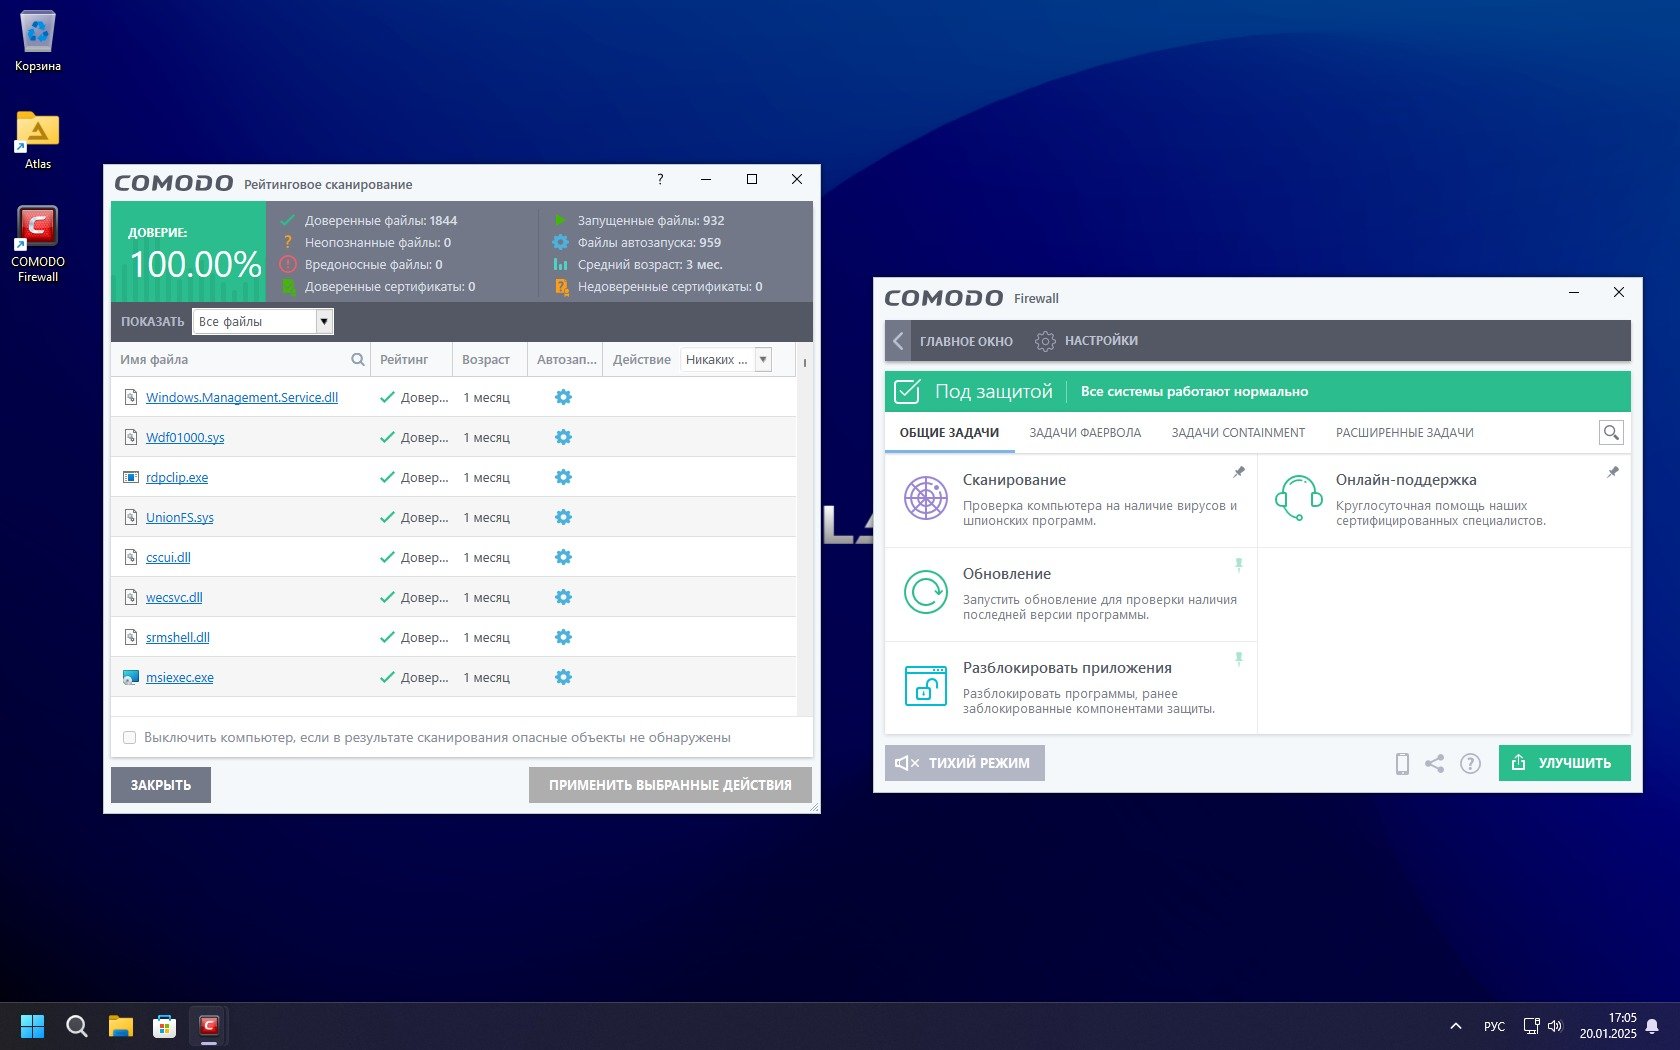Open the search magnifier in tasks tab bar
Image resolution: width=1680 pixels, height=1050 pixels.
[x=1610, y=433]
